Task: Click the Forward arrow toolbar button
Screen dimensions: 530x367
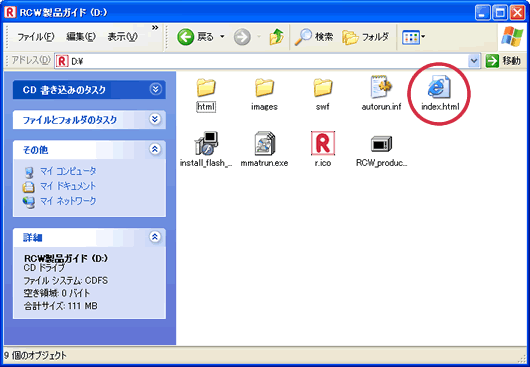Action: 242,36
